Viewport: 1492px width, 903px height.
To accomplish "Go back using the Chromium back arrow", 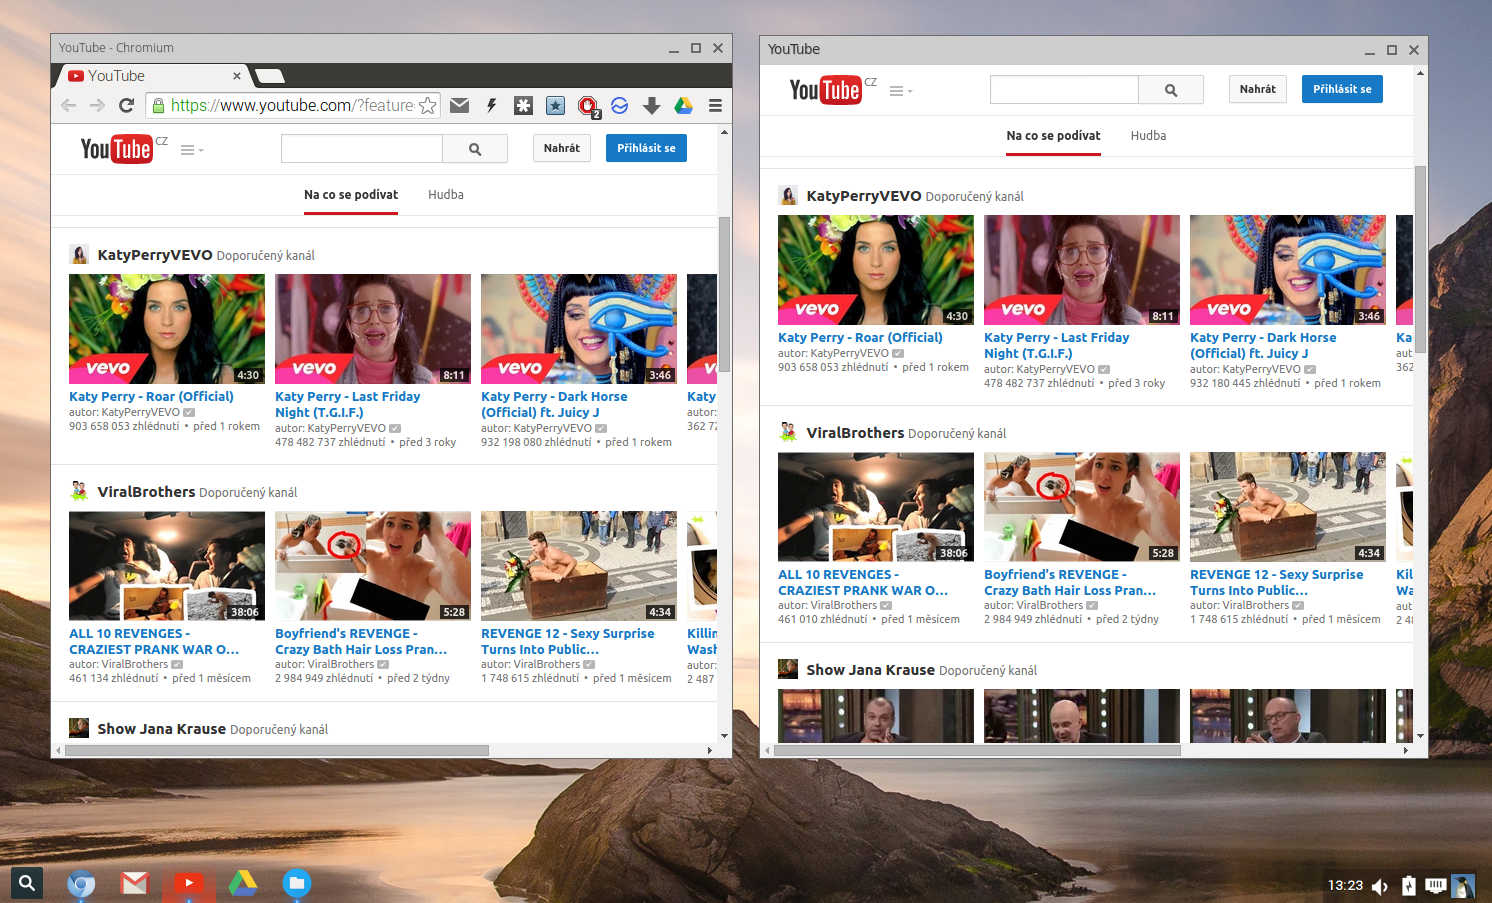I will [68, 105].
